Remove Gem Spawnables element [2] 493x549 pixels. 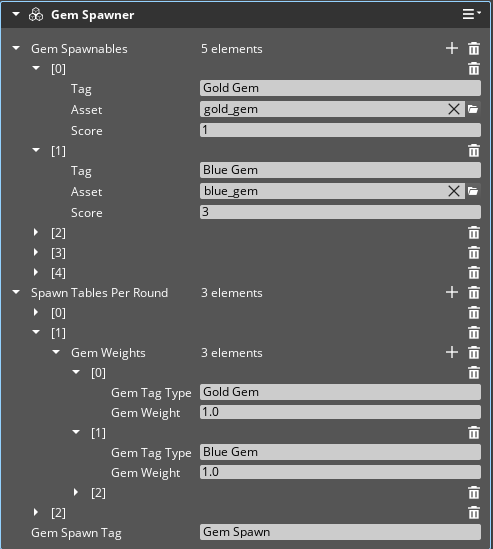tap(474, 232)
